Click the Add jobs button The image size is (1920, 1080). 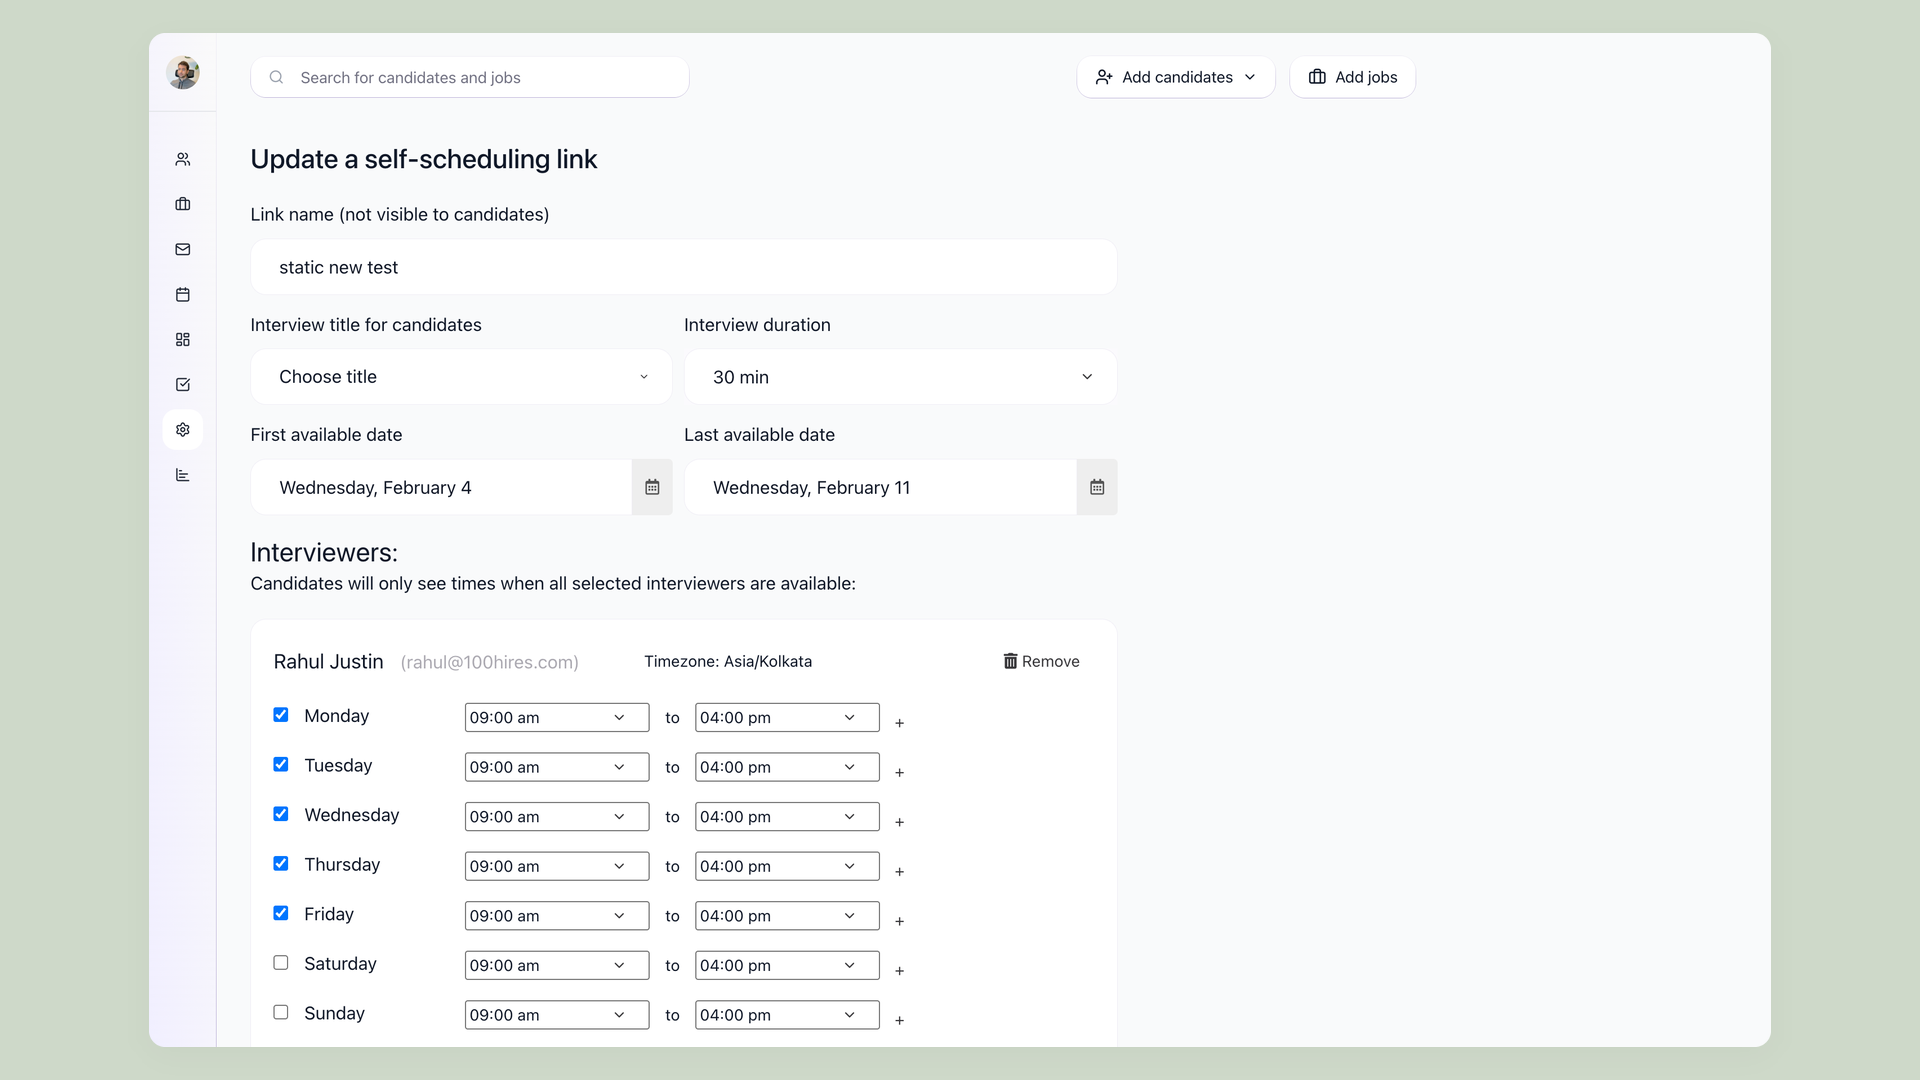(1352, 77)
